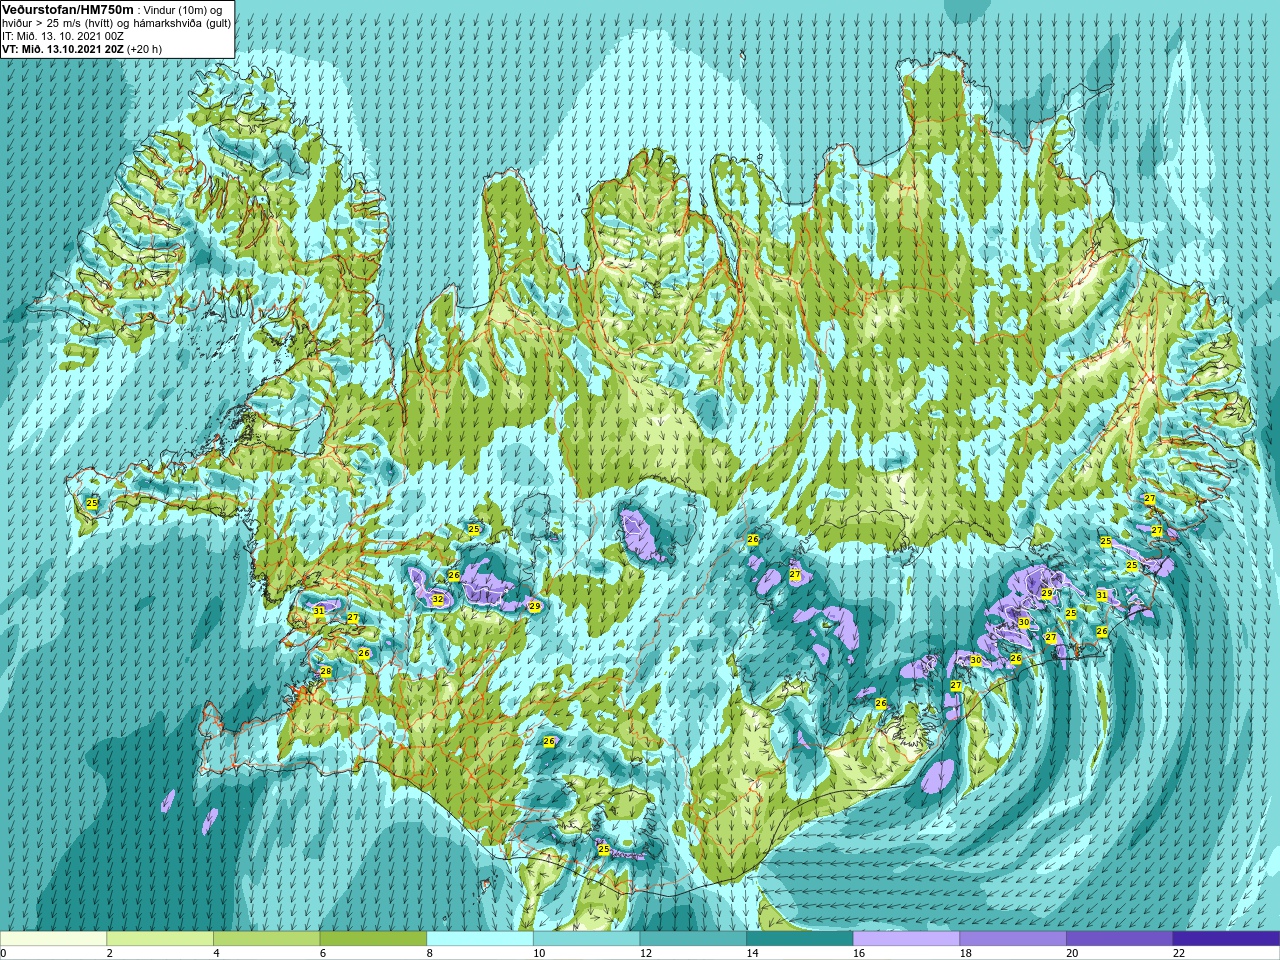Click the '31' gust label in south-east Iceland
Viewport: 1280px width, 960px height.
pos(1101,595)
